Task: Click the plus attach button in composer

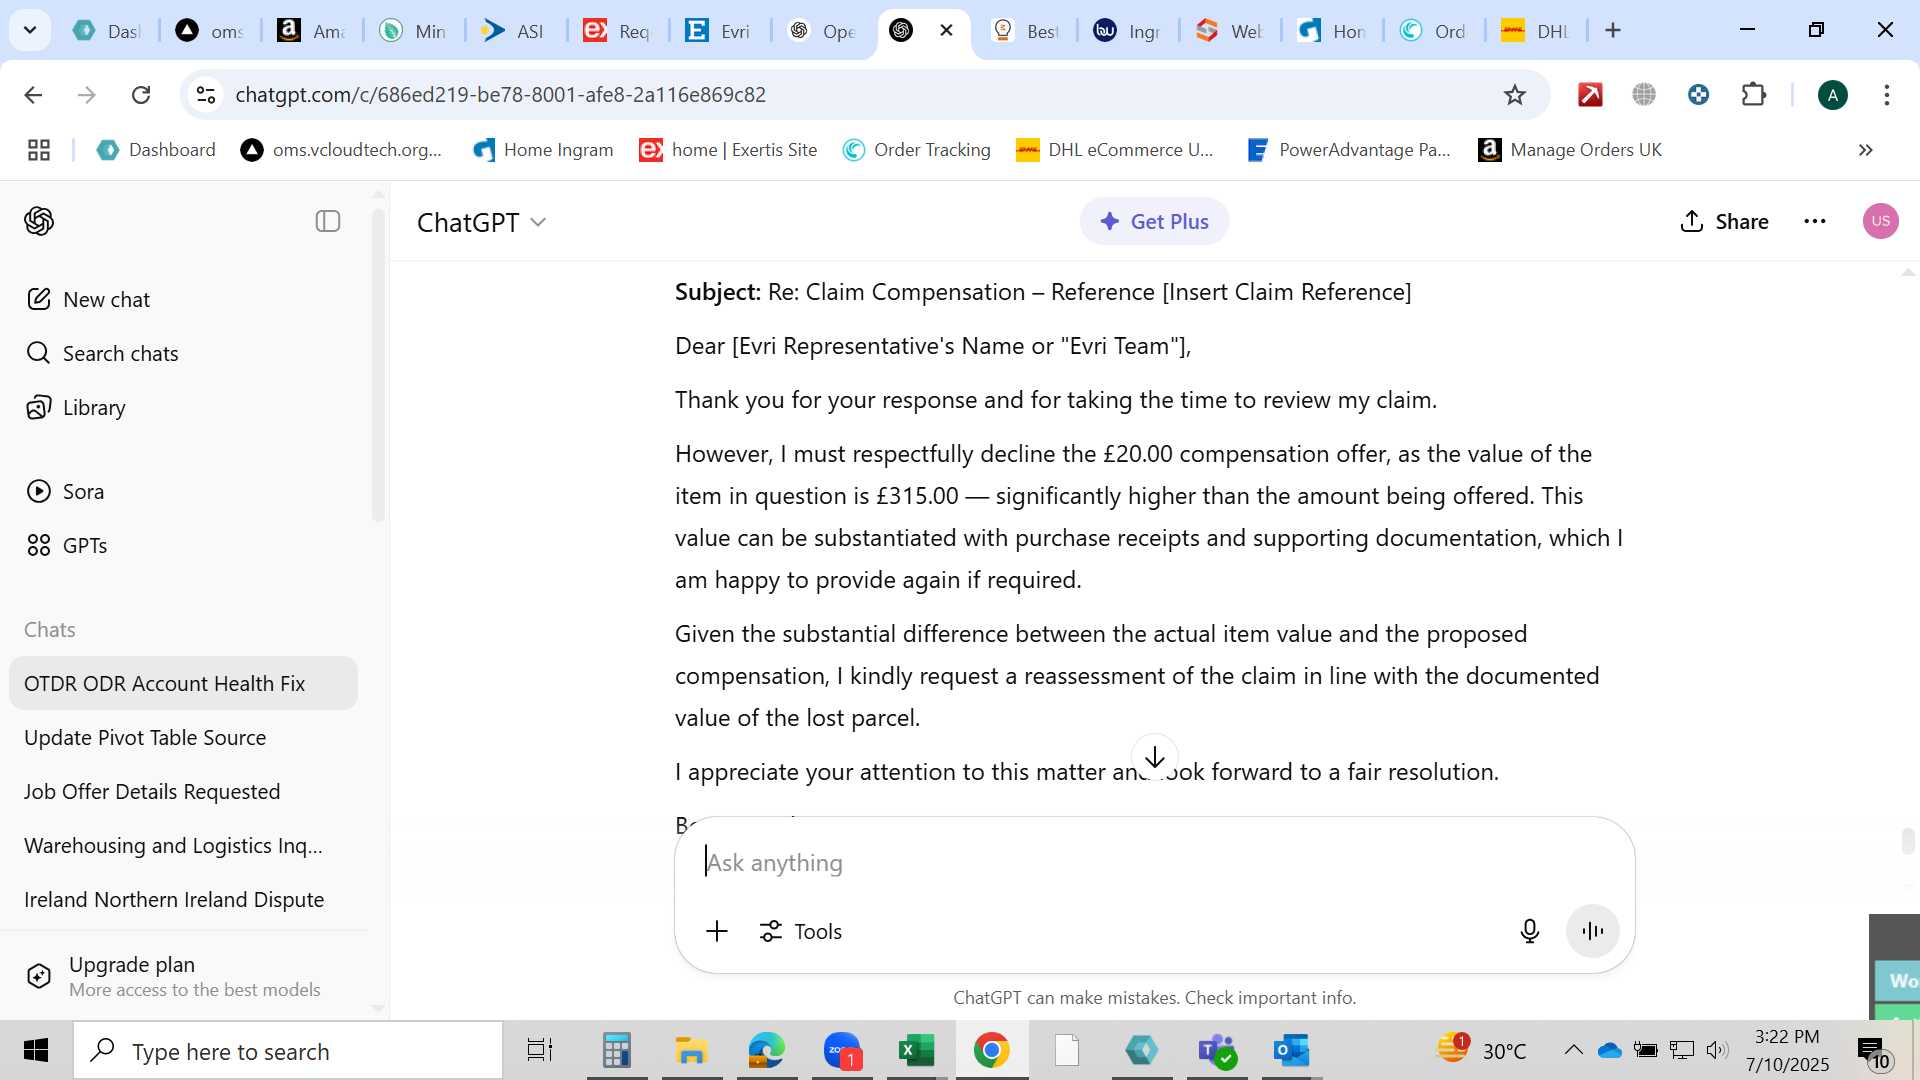Action: click(x=717, y=931)
